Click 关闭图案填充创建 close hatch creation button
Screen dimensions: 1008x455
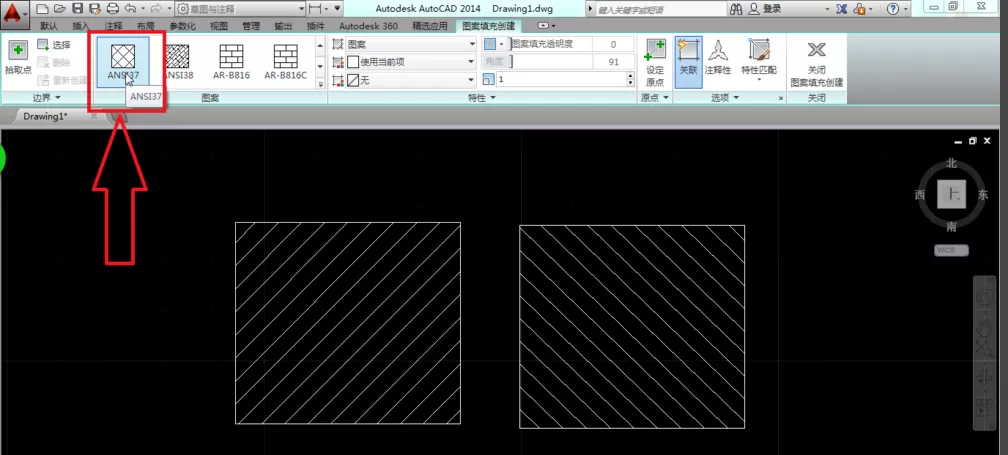click(816, 63)
